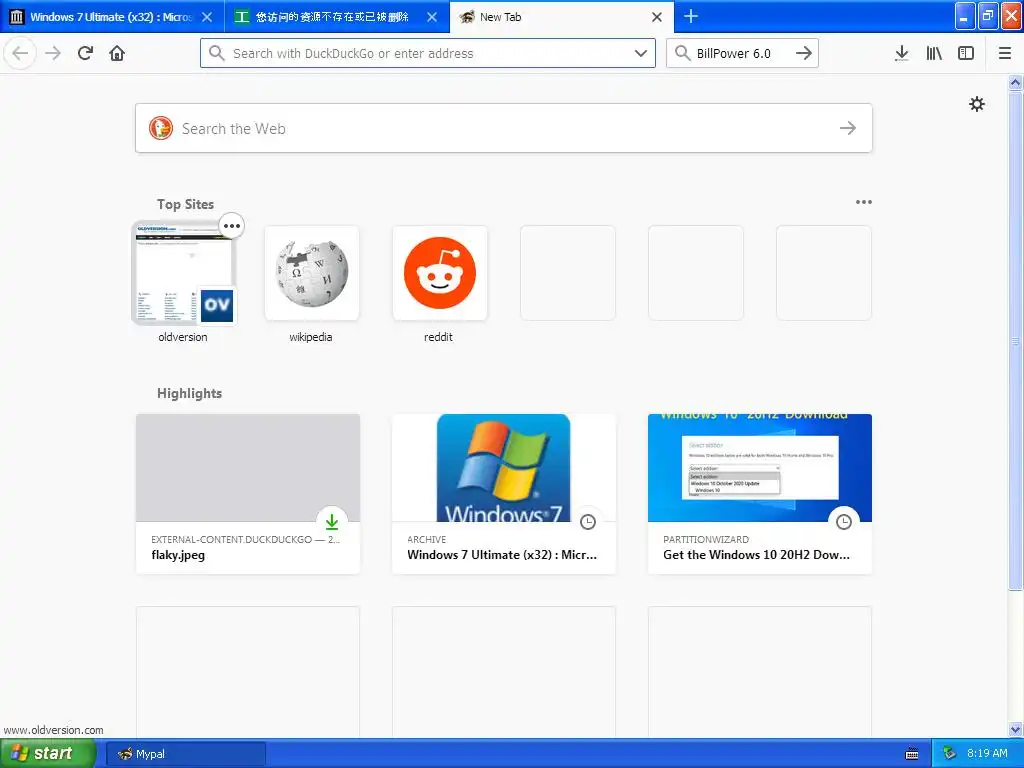Click the vertical scrollbar thumb
Image resolution: width=1024 pixels, height=768 pixels.
(x=1016, y=340)
